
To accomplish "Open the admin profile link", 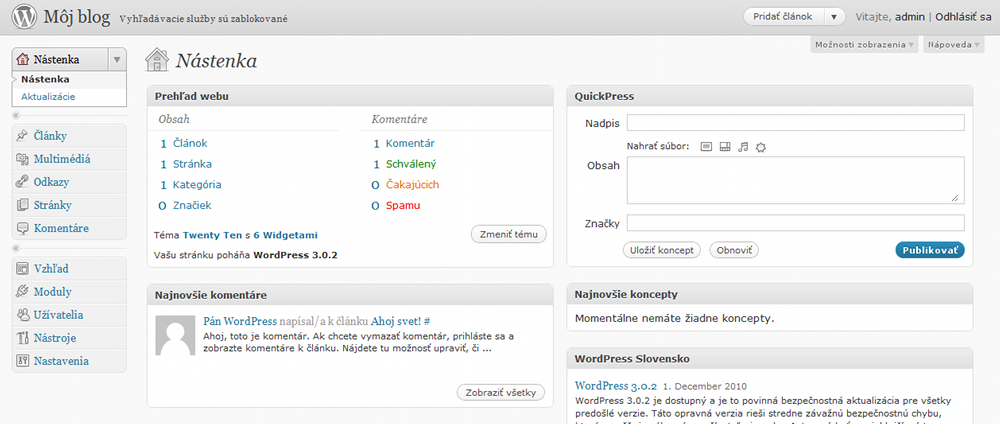I will click(910, 17).
